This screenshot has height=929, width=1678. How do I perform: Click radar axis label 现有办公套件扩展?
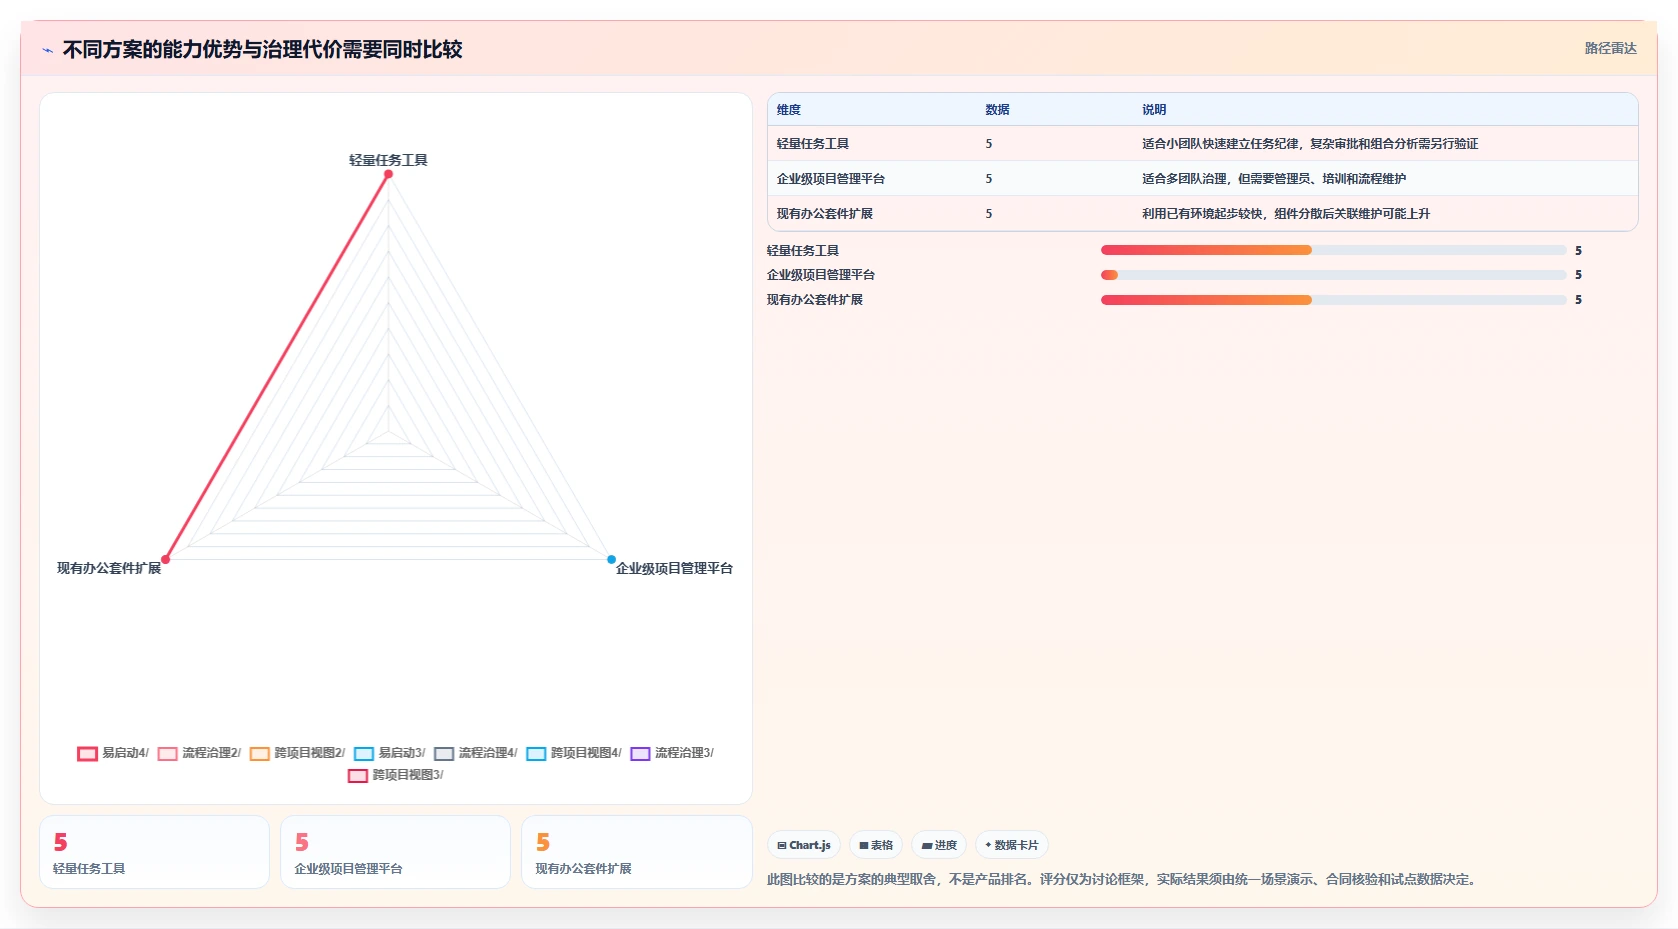(109, 568)
